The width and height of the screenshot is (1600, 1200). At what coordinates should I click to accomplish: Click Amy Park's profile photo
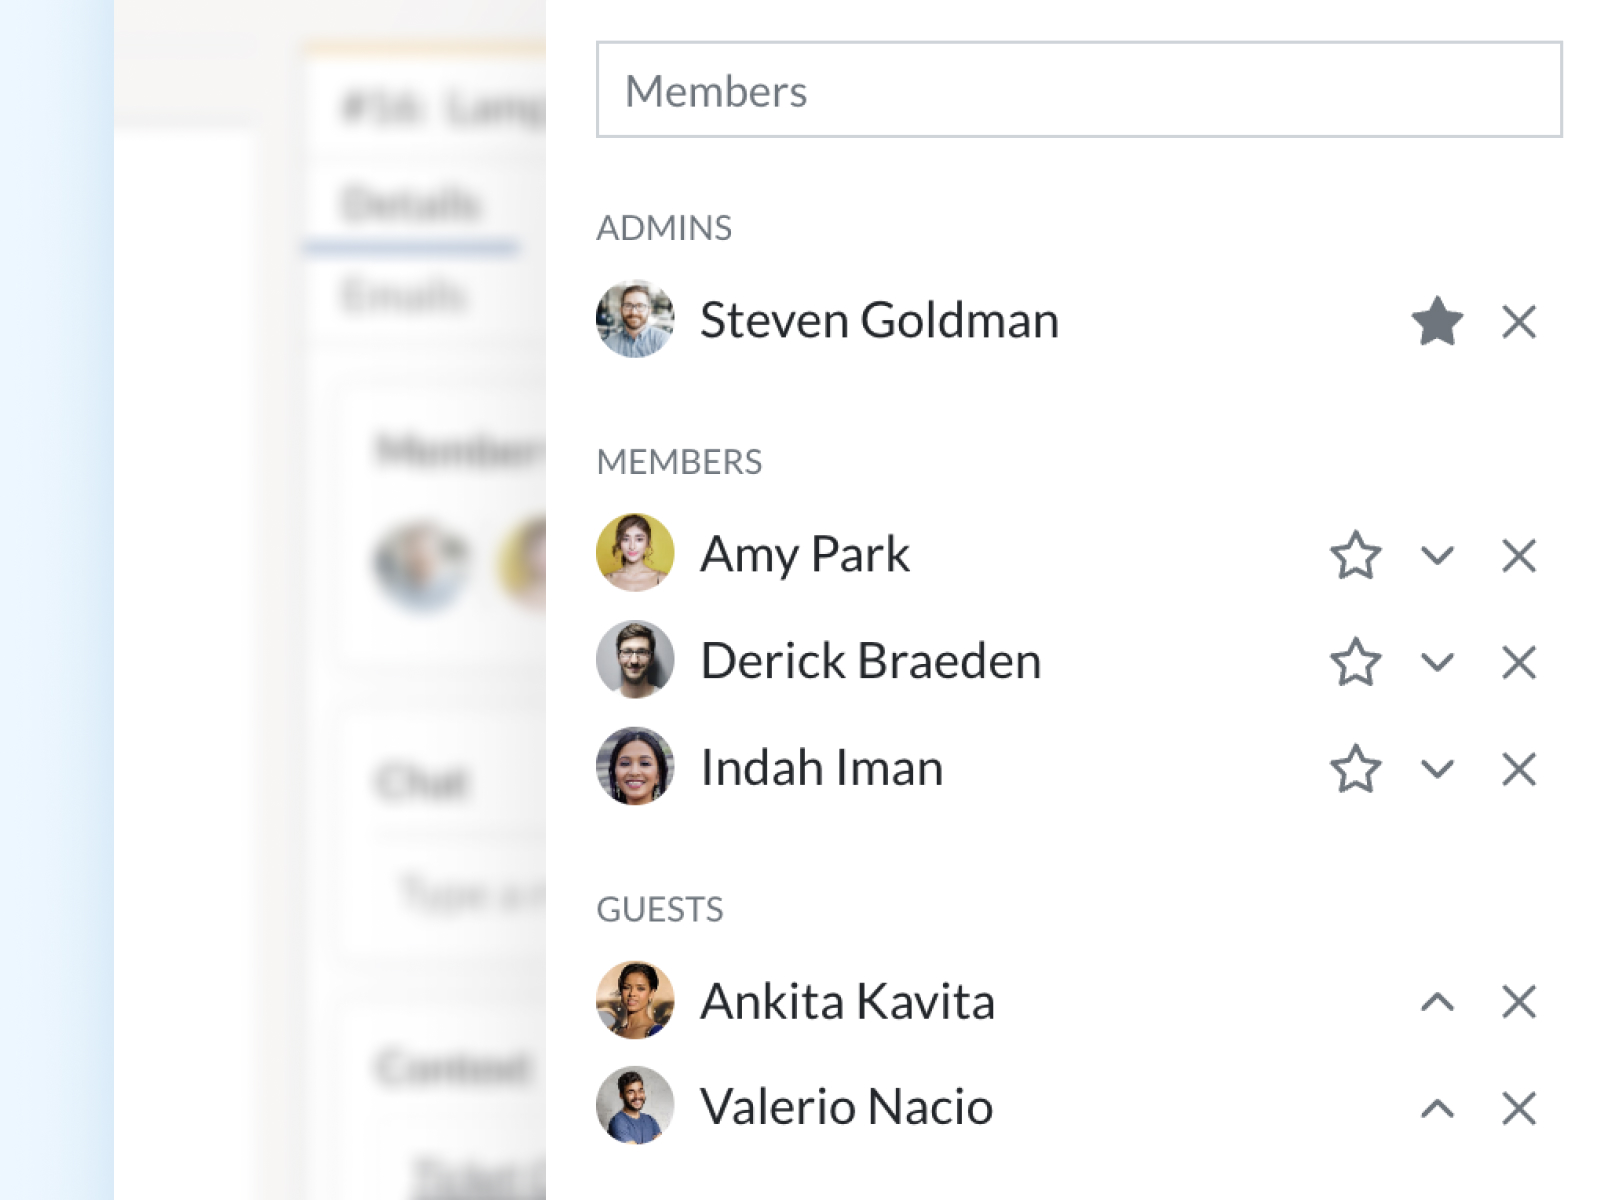[635, 553]
